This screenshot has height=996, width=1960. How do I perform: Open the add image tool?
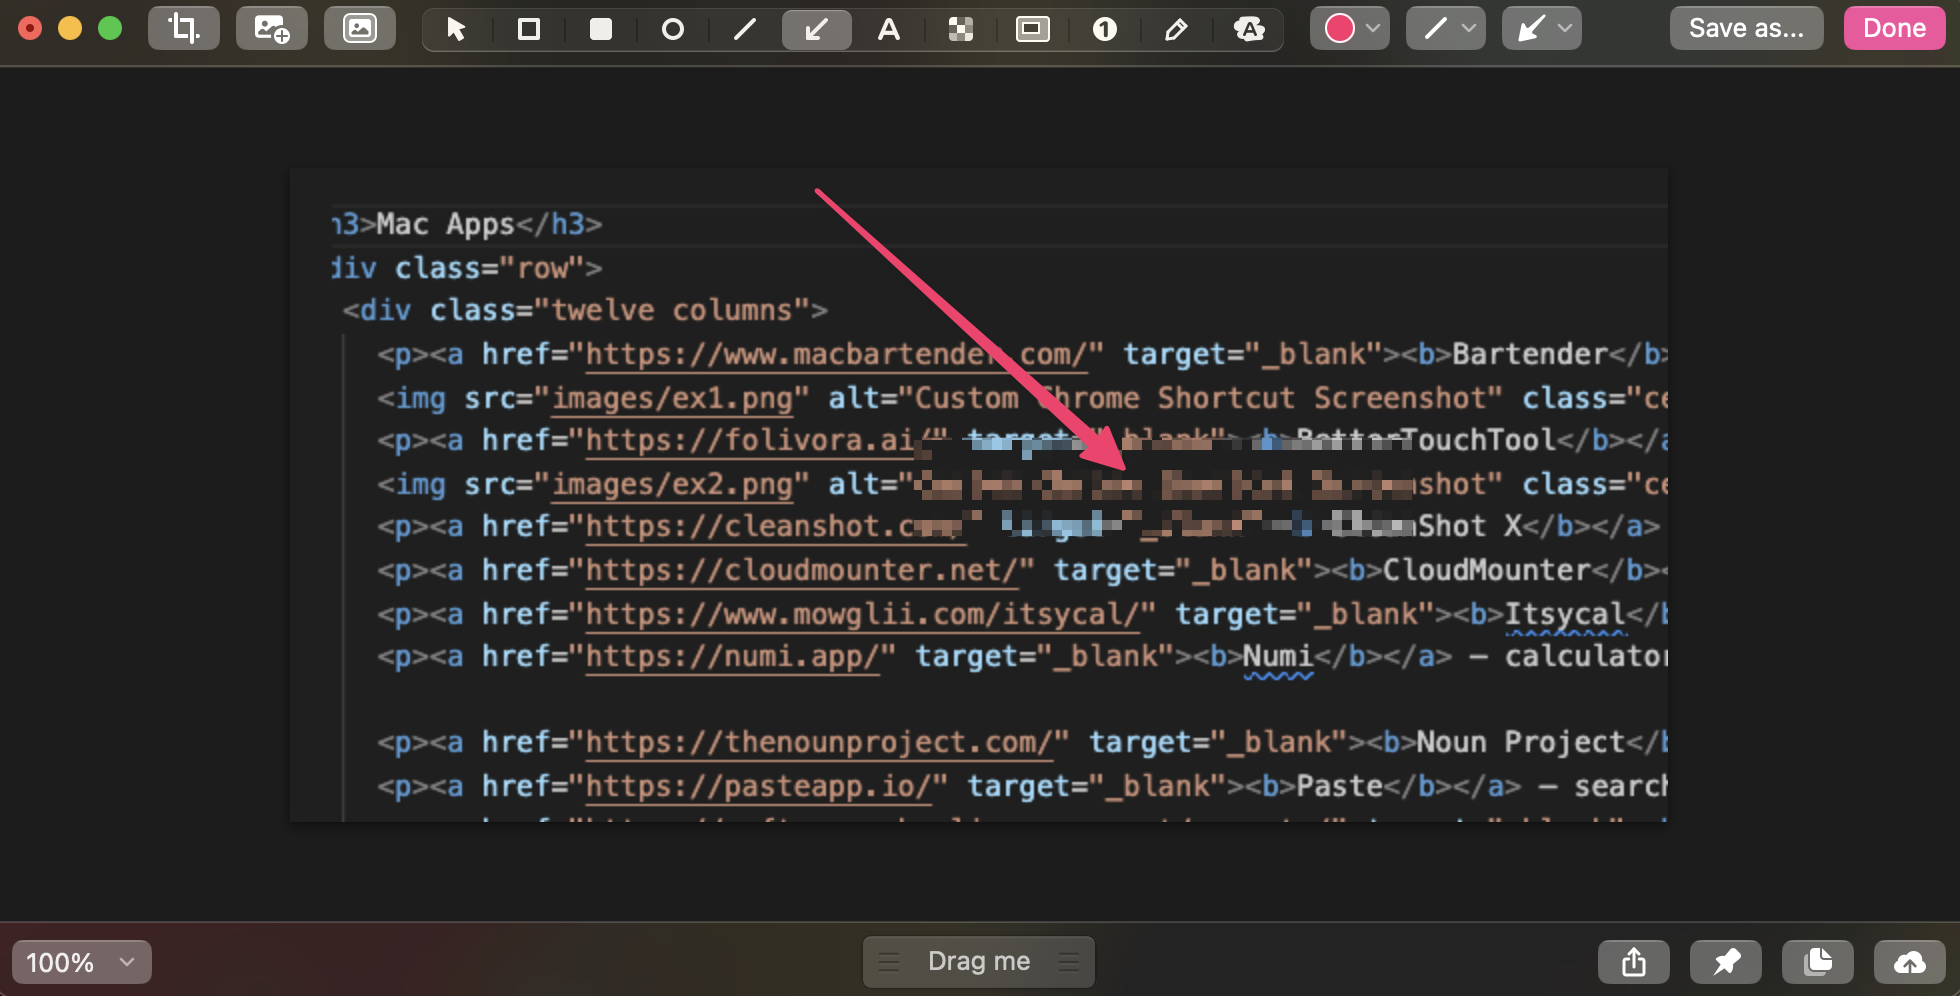(x=271, y=28)
